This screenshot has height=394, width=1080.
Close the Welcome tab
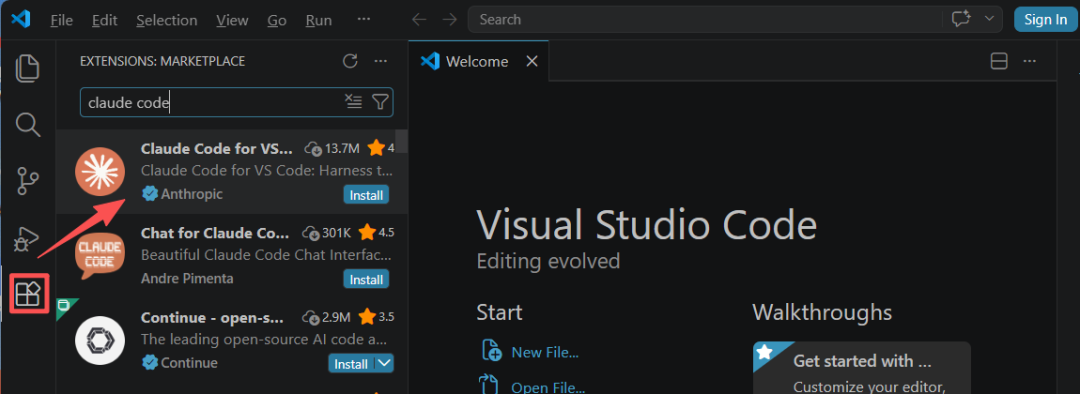[532, 61]
